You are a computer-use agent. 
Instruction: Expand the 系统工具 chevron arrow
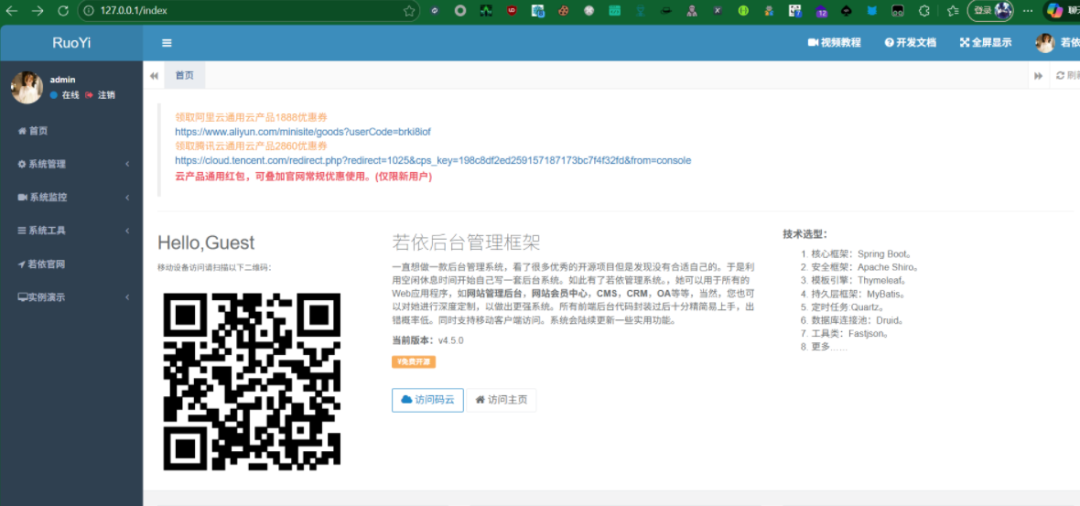point(127,231)
